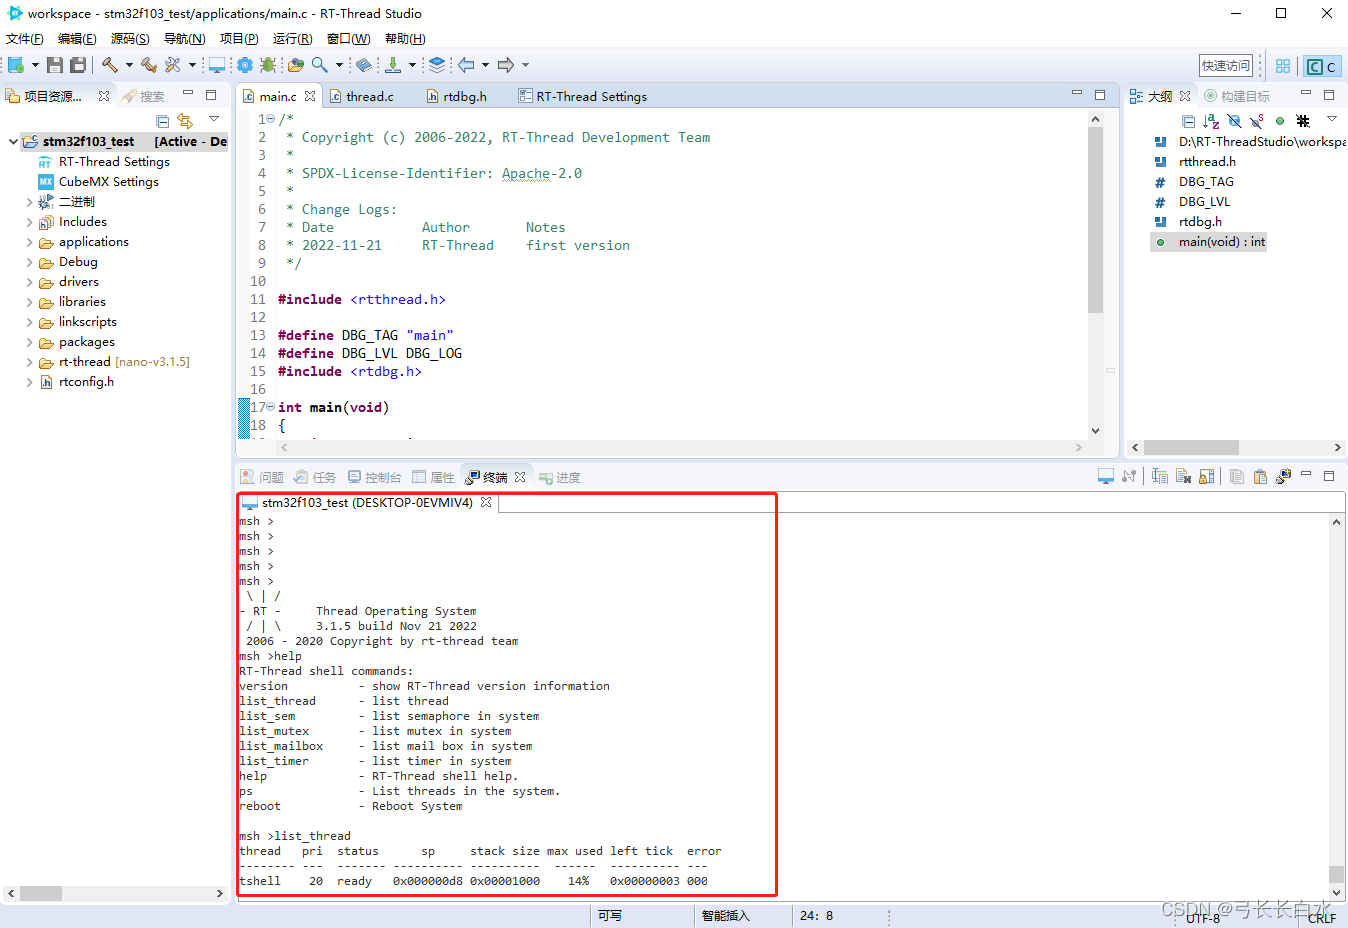Open the wrench-and-screwdriver SDK tools icon
Viewport: 1348px width, 928px height.
click(173, 65)
